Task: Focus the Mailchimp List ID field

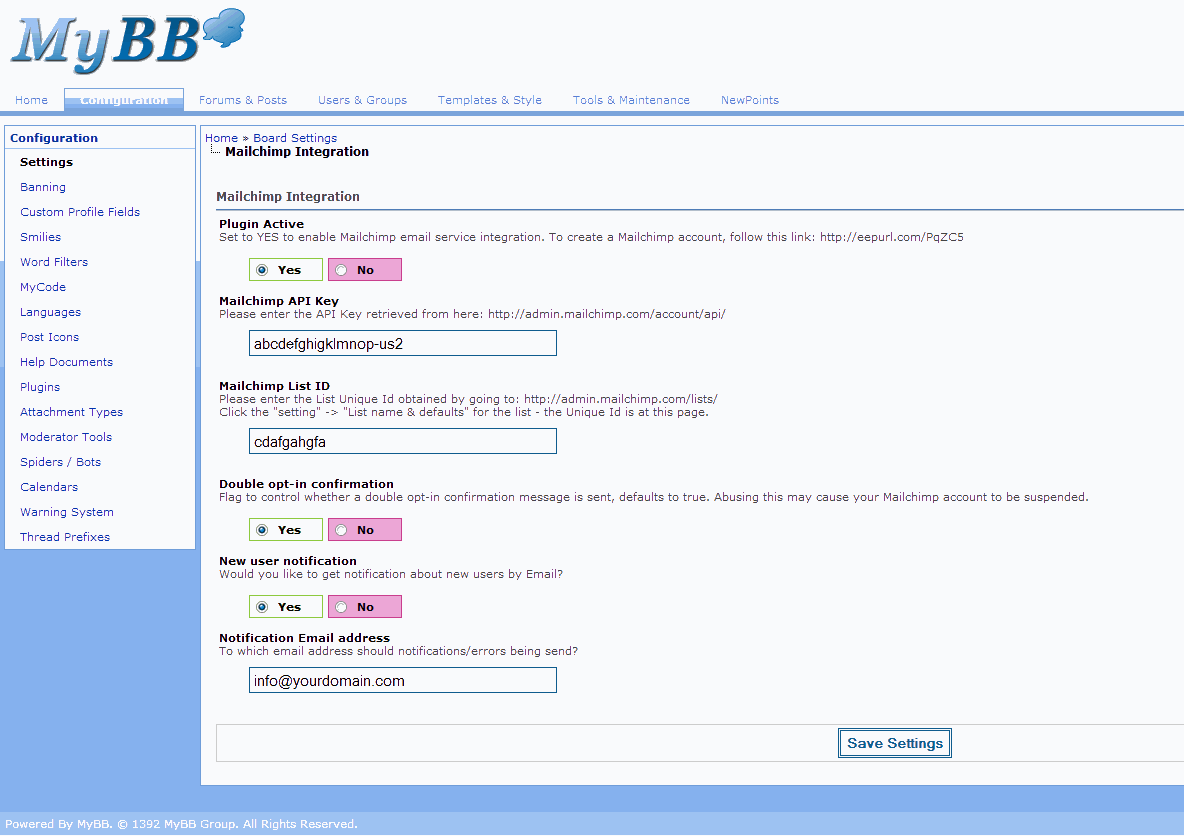Action: (x=402, y=441)
